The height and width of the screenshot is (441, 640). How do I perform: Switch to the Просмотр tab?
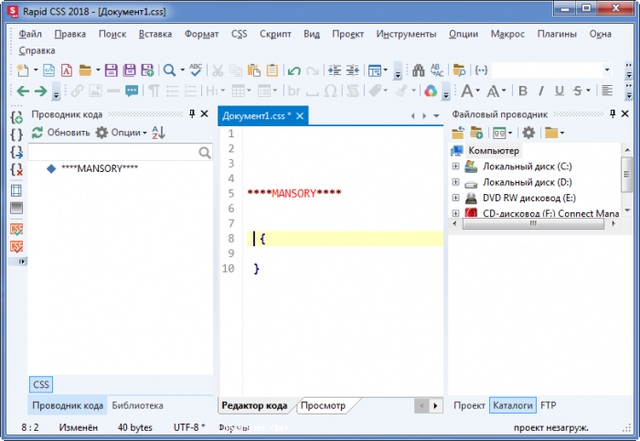click(324, 406)
